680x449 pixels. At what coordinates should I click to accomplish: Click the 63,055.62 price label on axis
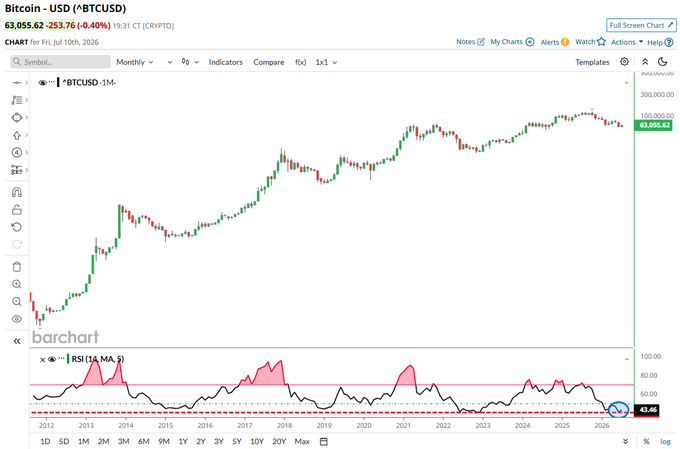(654, 125)
